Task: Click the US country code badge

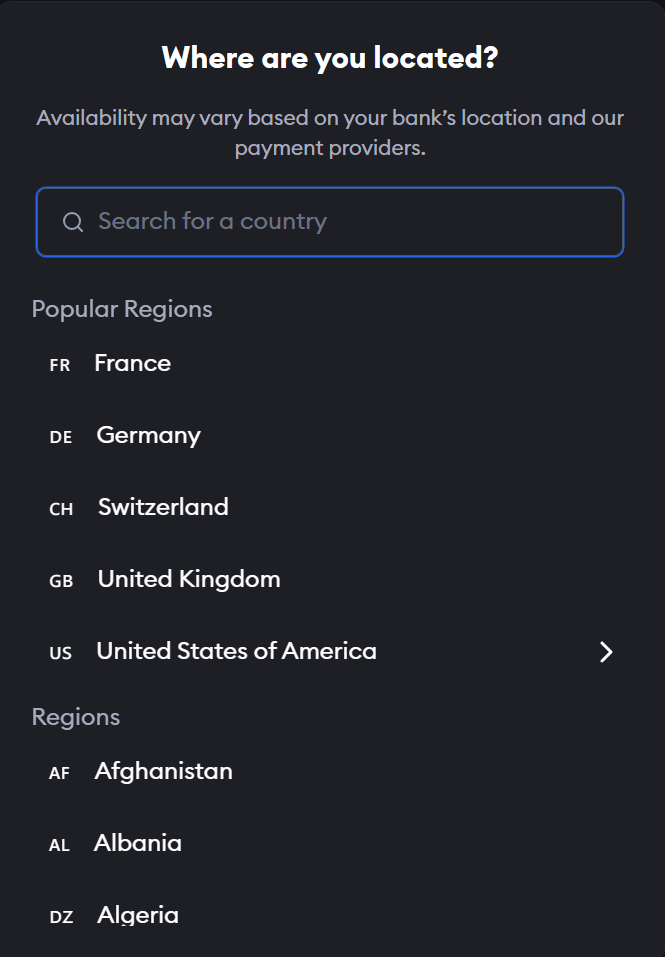Action: click(x=61, y=653)
